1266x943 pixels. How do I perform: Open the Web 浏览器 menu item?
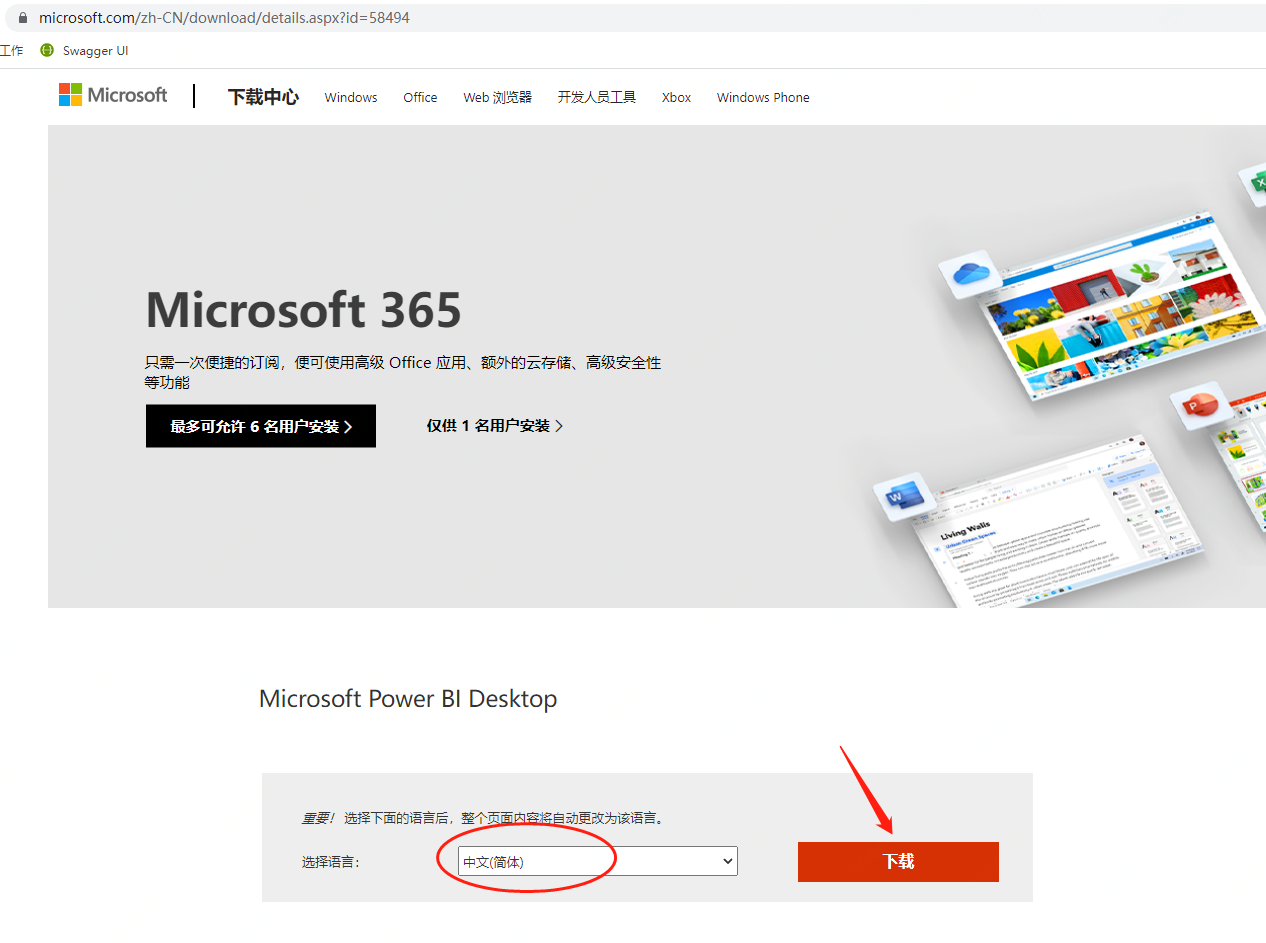pyautogui.click(x=497, y=97)
